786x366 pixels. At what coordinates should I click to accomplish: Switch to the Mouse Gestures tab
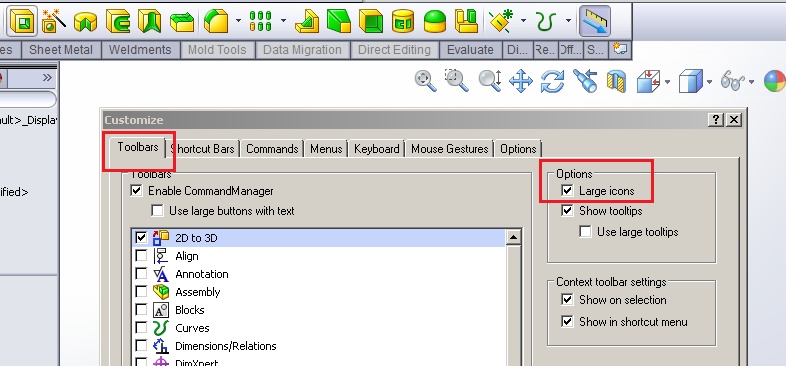(450, 149)
